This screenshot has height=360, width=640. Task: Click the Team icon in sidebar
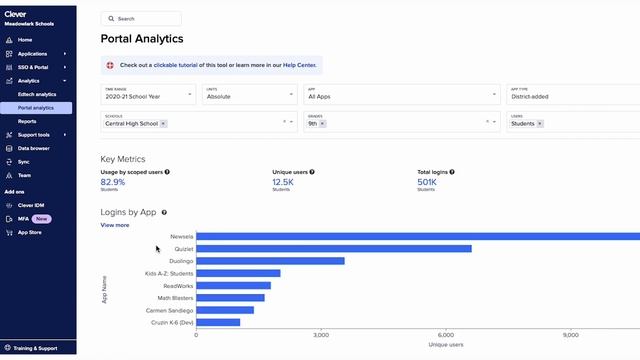pyautogui.click(x=9, y=175)
